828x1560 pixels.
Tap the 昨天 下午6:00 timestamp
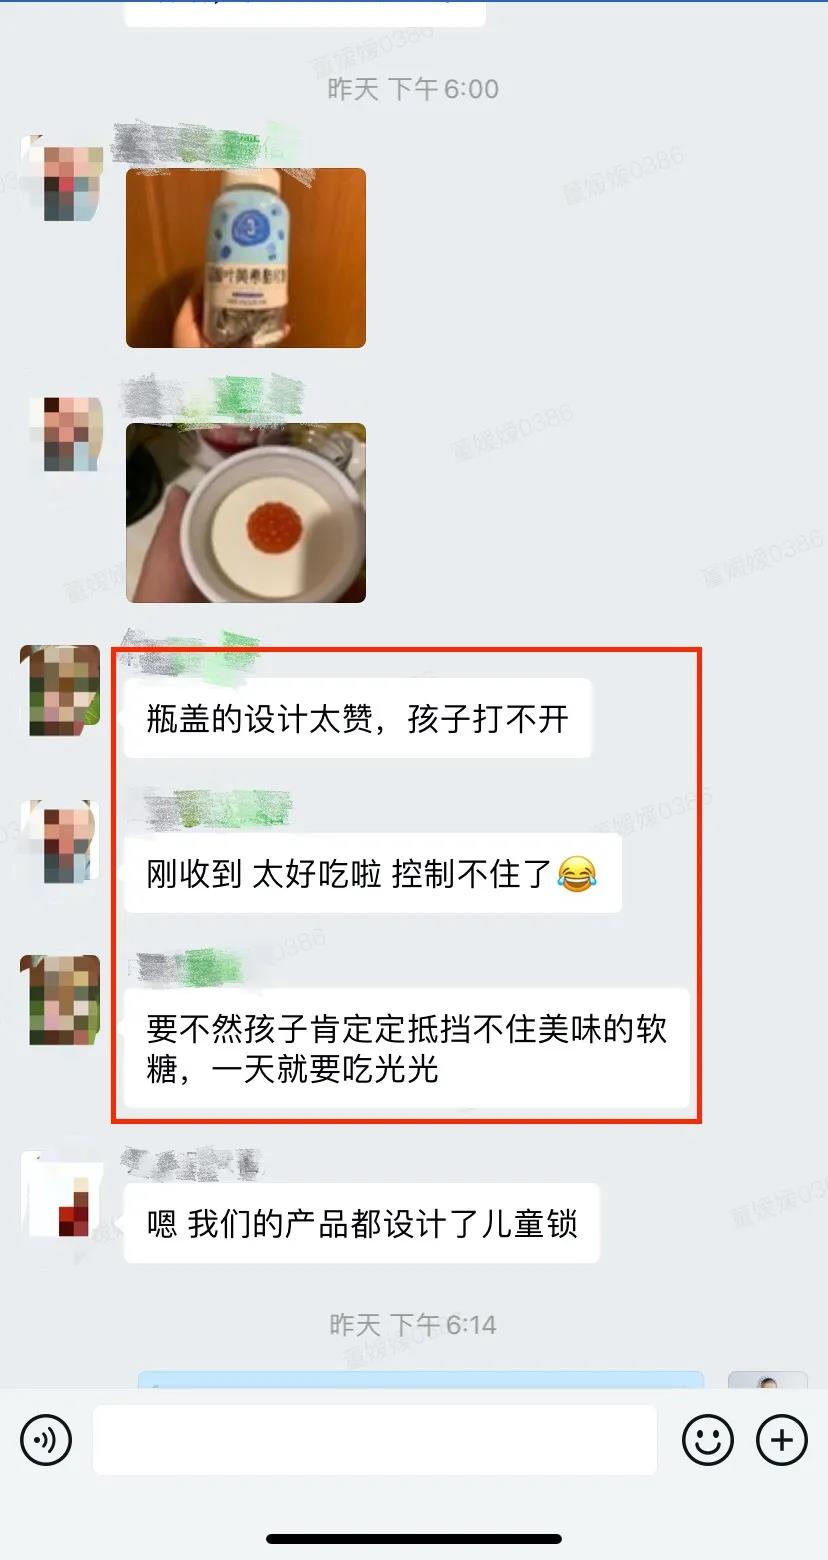(413, 88)
